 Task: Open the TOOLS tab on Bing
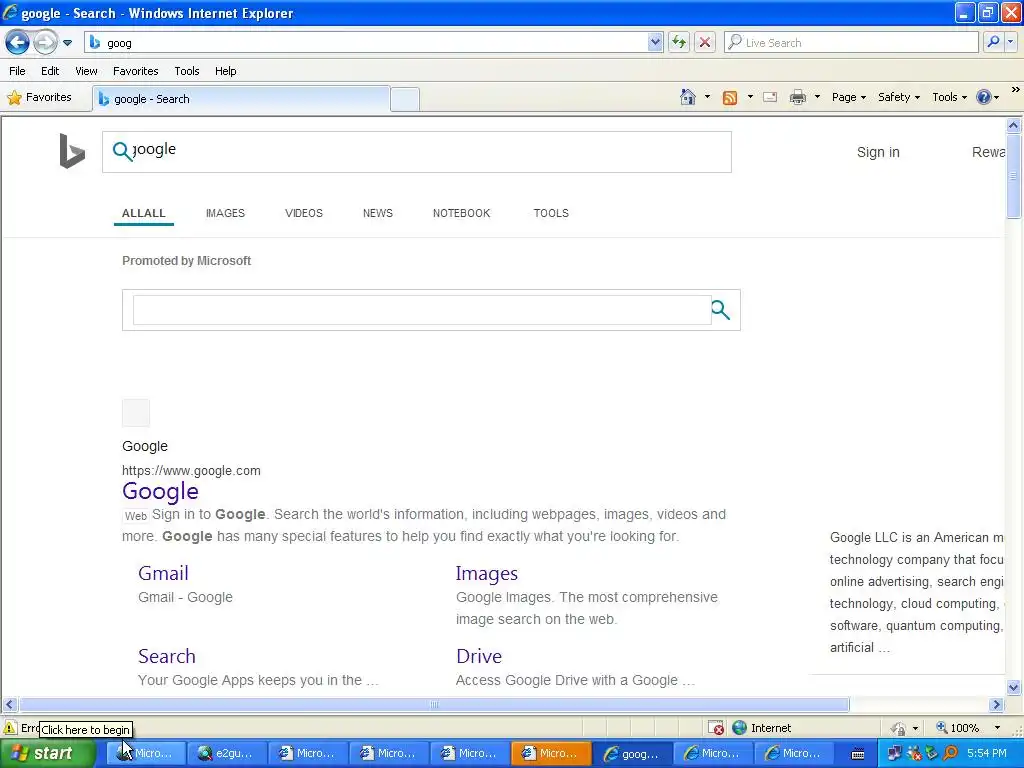tap(551, 214)
